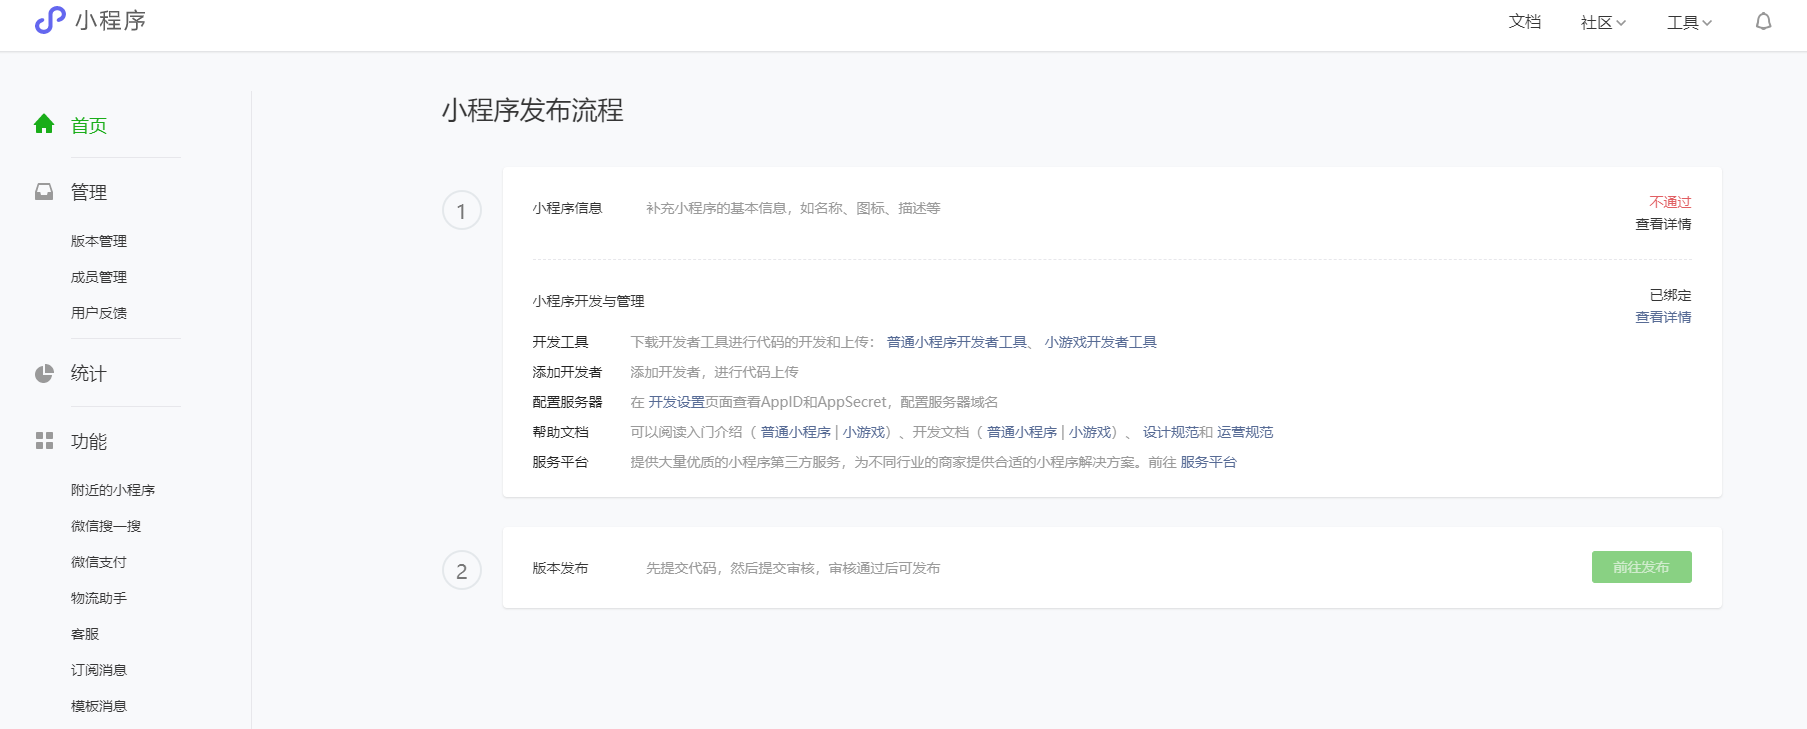
Task: Click the 管理 inbox icon
Action: pos(44,191)
